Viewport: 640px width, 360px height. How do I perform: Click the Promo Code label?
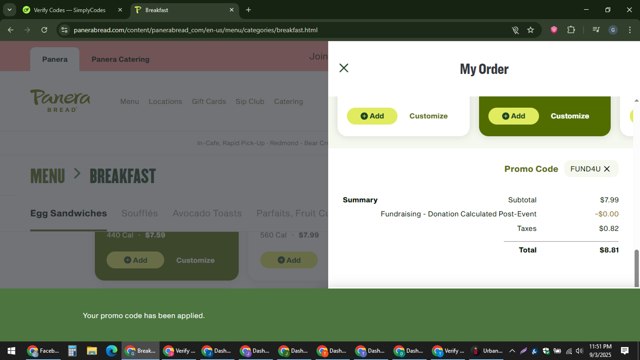click(x=531, y=169)
